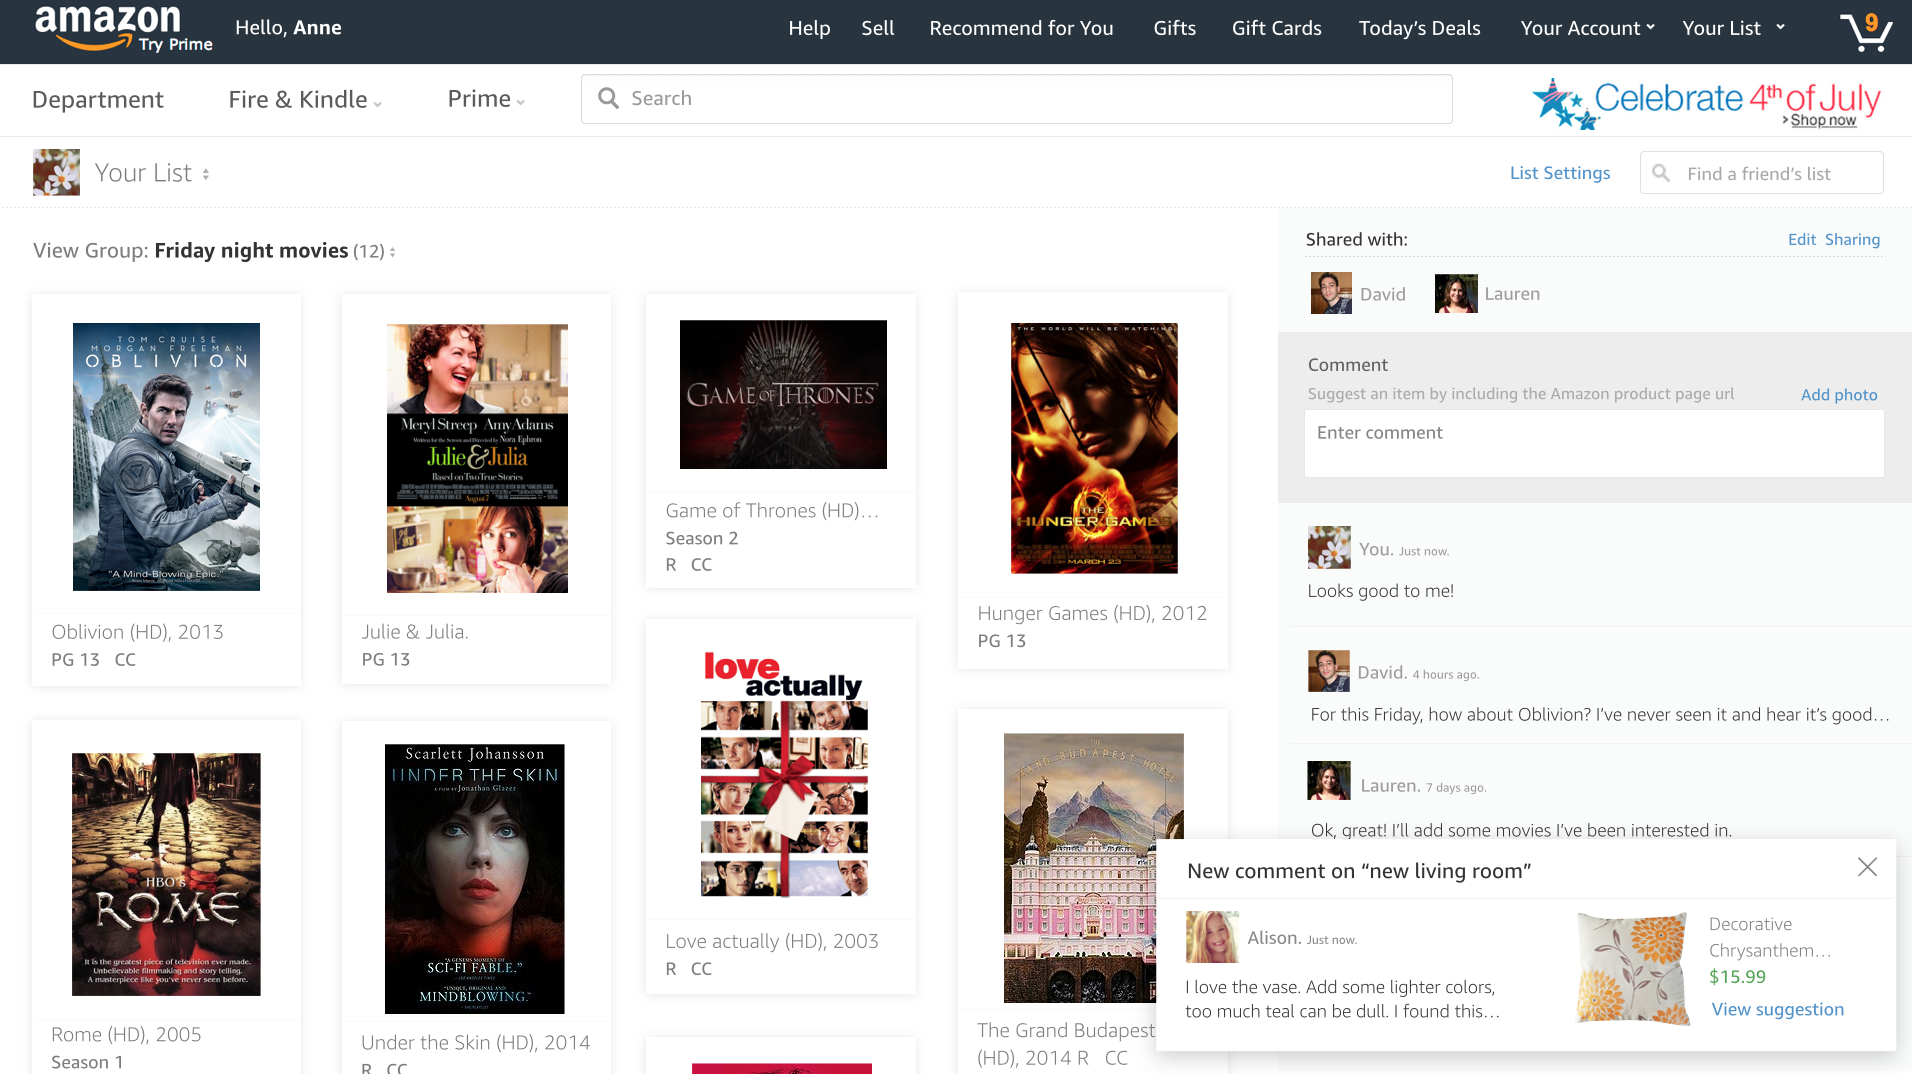This screenshot has height=1074, width=1912.
Task: Click the Rome (HD), 2005 title
Action: (x=126, y=1034)
